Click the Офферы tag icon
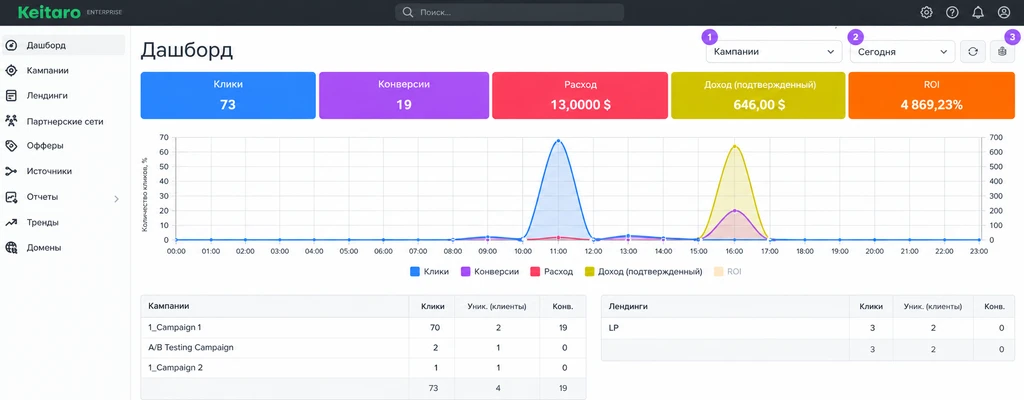1024x400 pixels. point(11,146)
